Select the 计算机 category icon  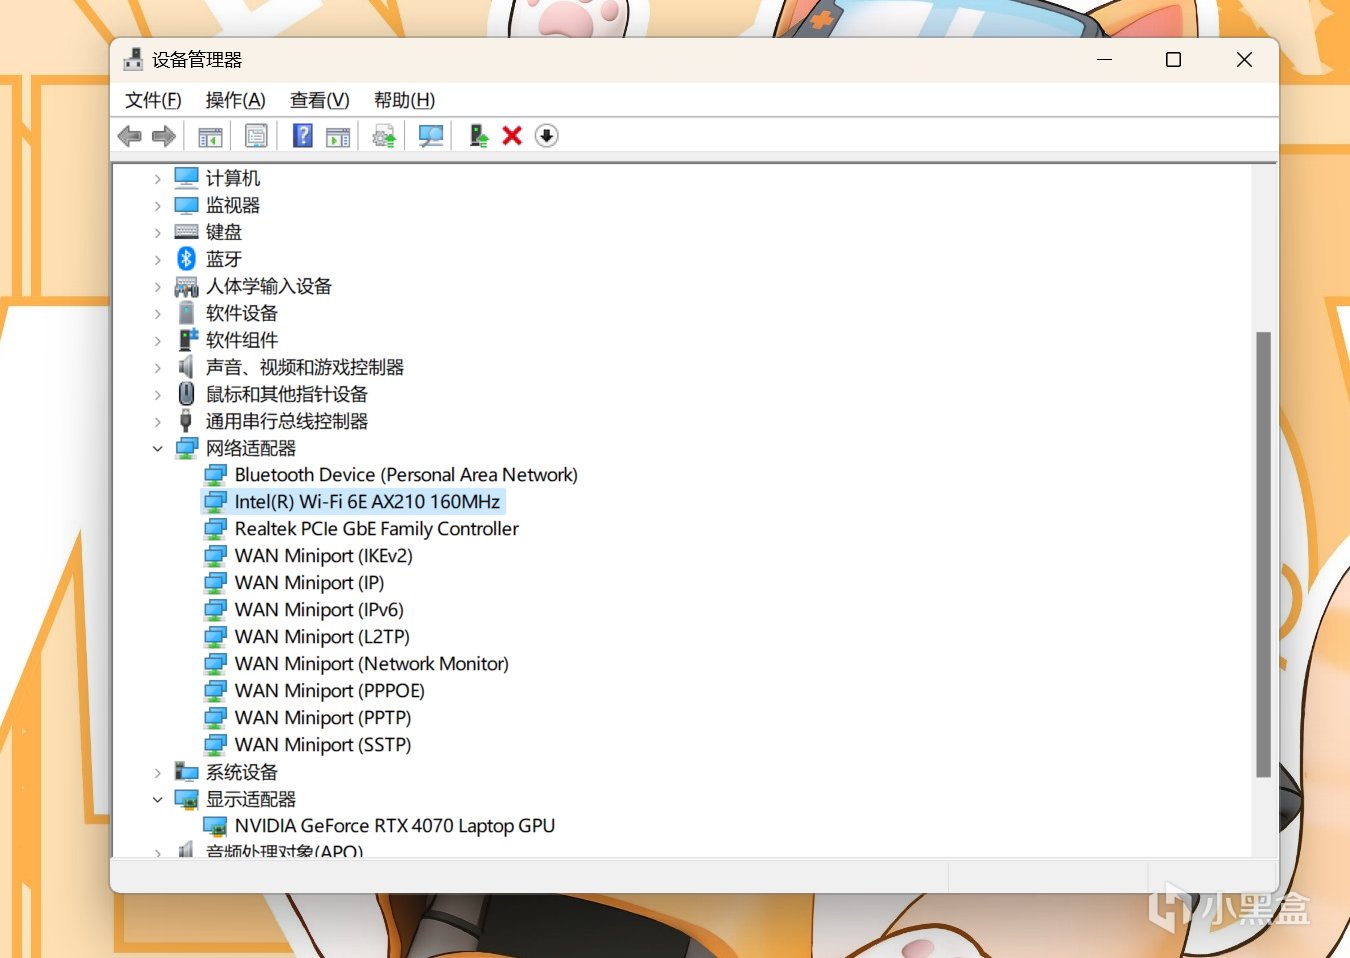(x=186, y=178)
